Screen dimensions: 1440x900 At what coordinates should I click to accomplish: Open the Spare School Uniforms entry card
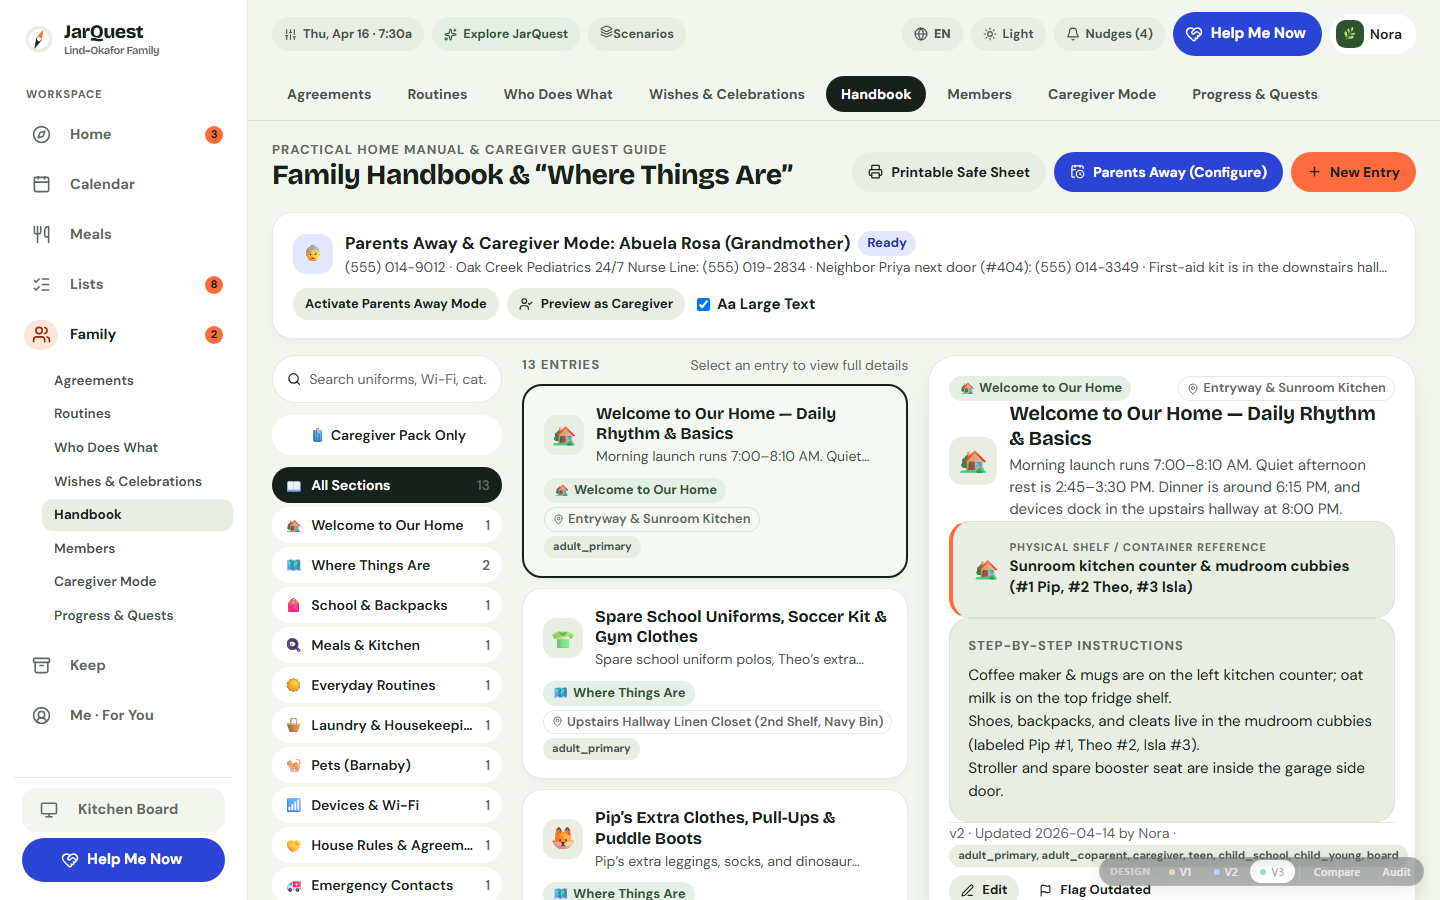coord(715,684)
